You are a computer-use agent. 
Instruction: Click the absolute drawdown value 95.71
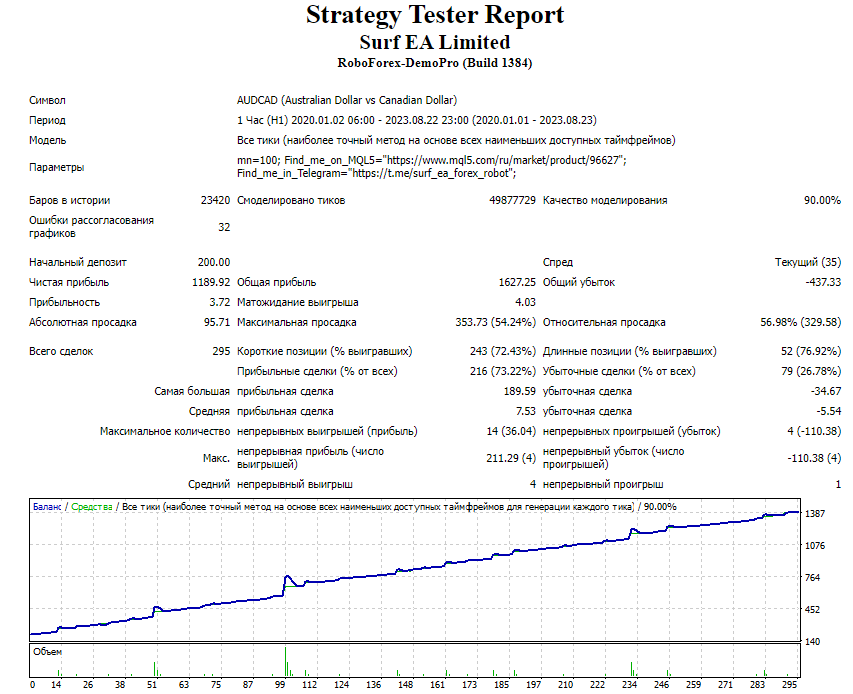click(x=217, y=323)
